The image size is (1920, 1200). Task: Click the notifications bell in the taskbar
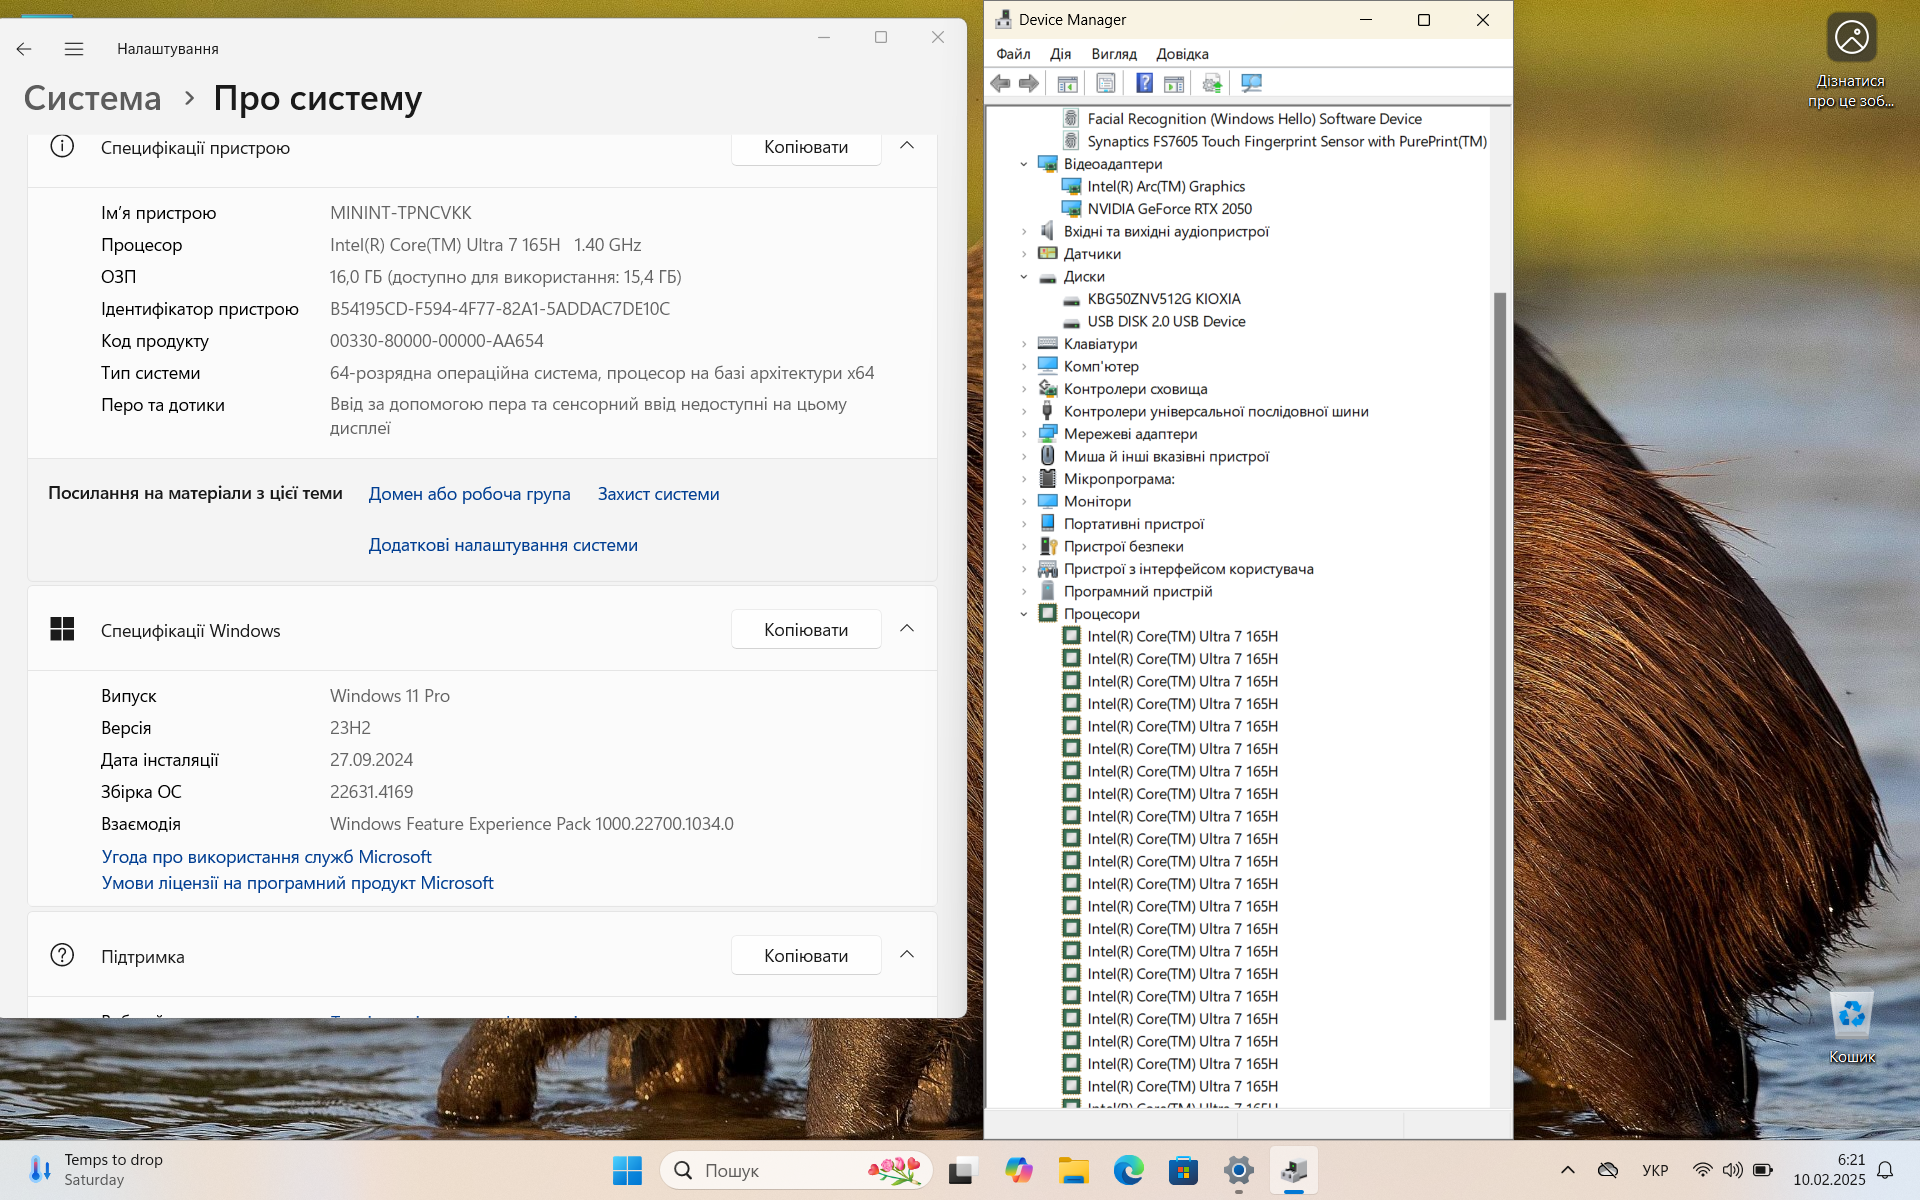click(x=1885, y=1170)
